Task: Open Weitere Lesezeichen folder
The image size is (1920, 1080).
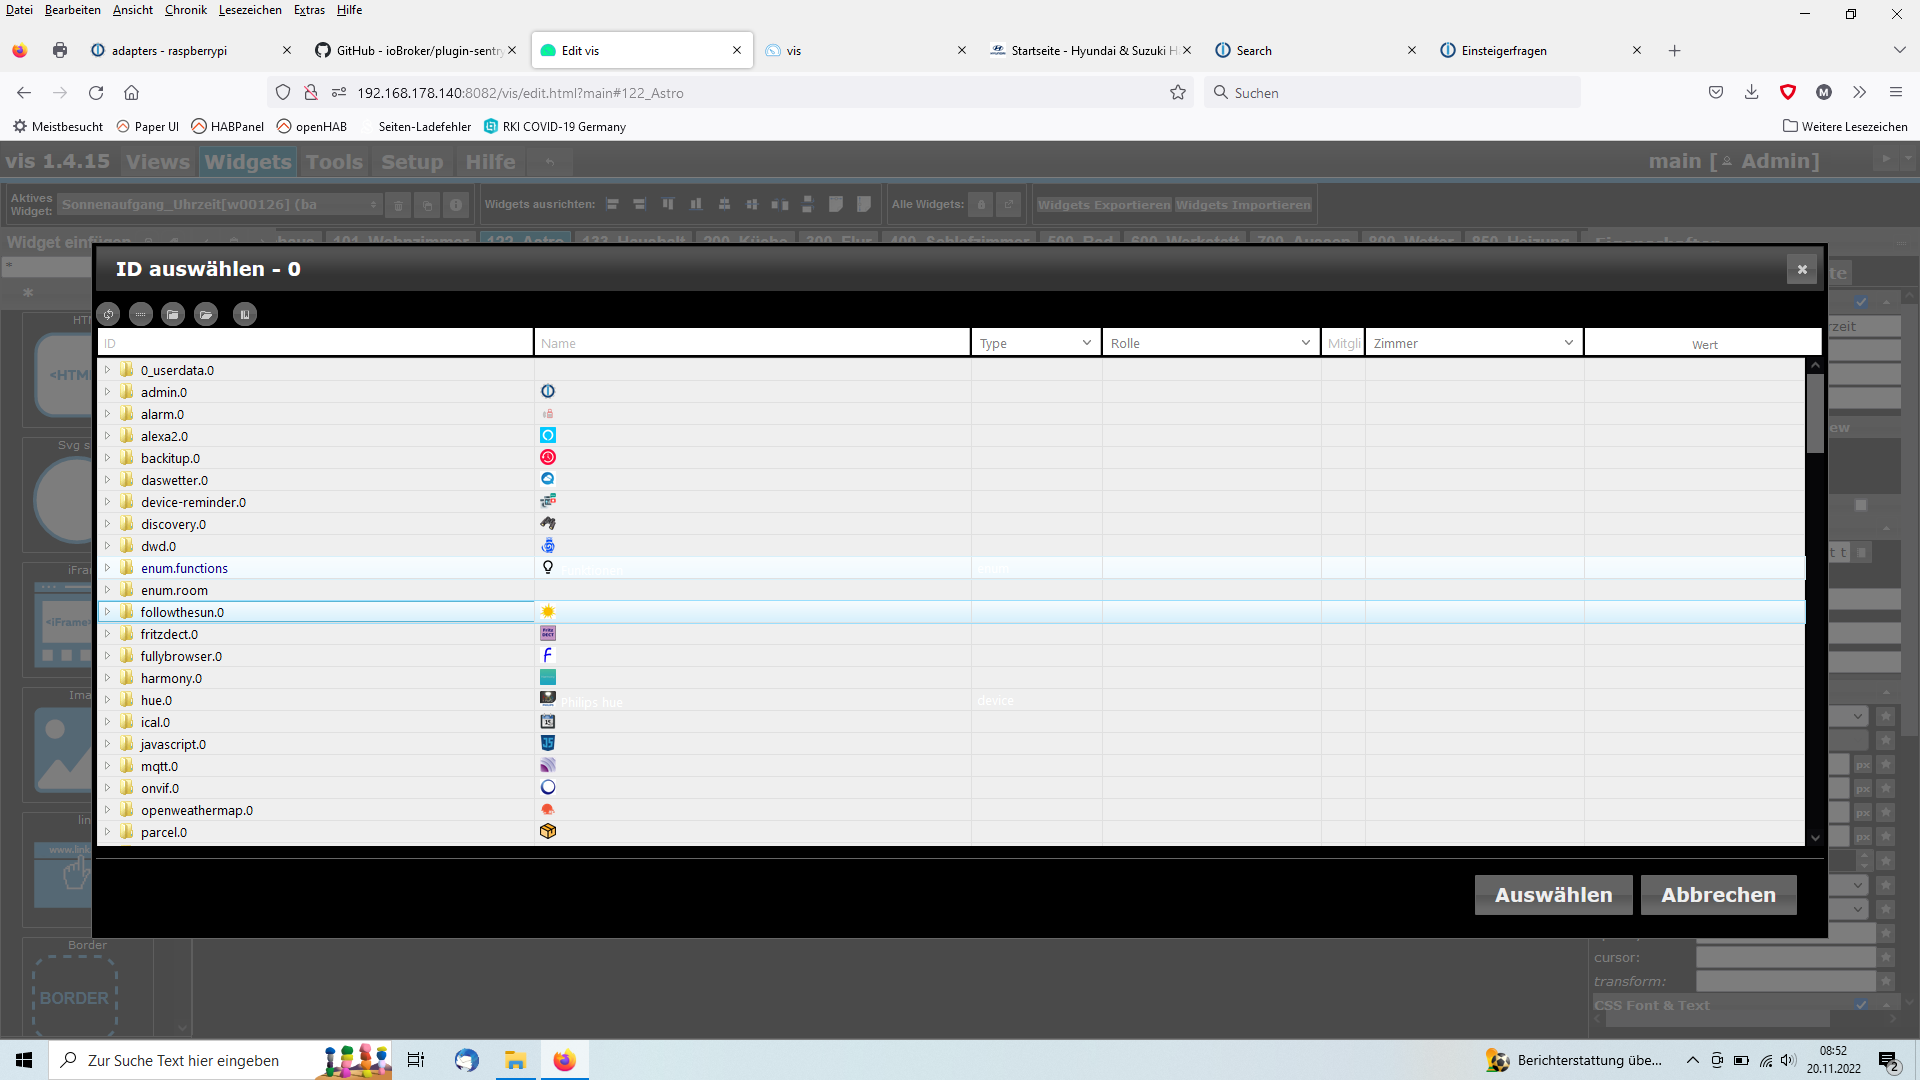Action: point(1845,127)
